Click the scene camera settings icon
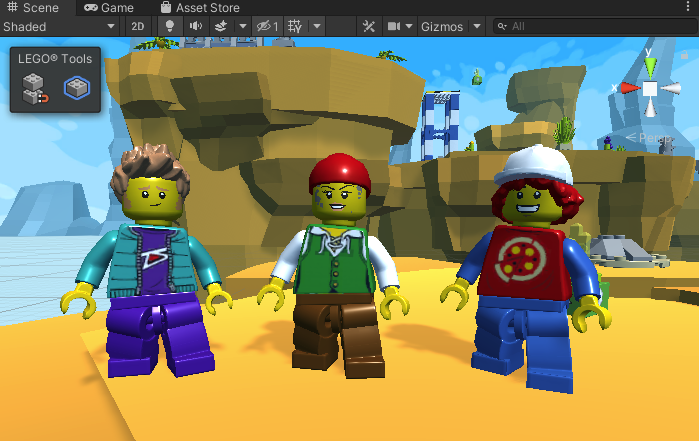Viewport: 699px width, 441px height. tap(394, 26)
